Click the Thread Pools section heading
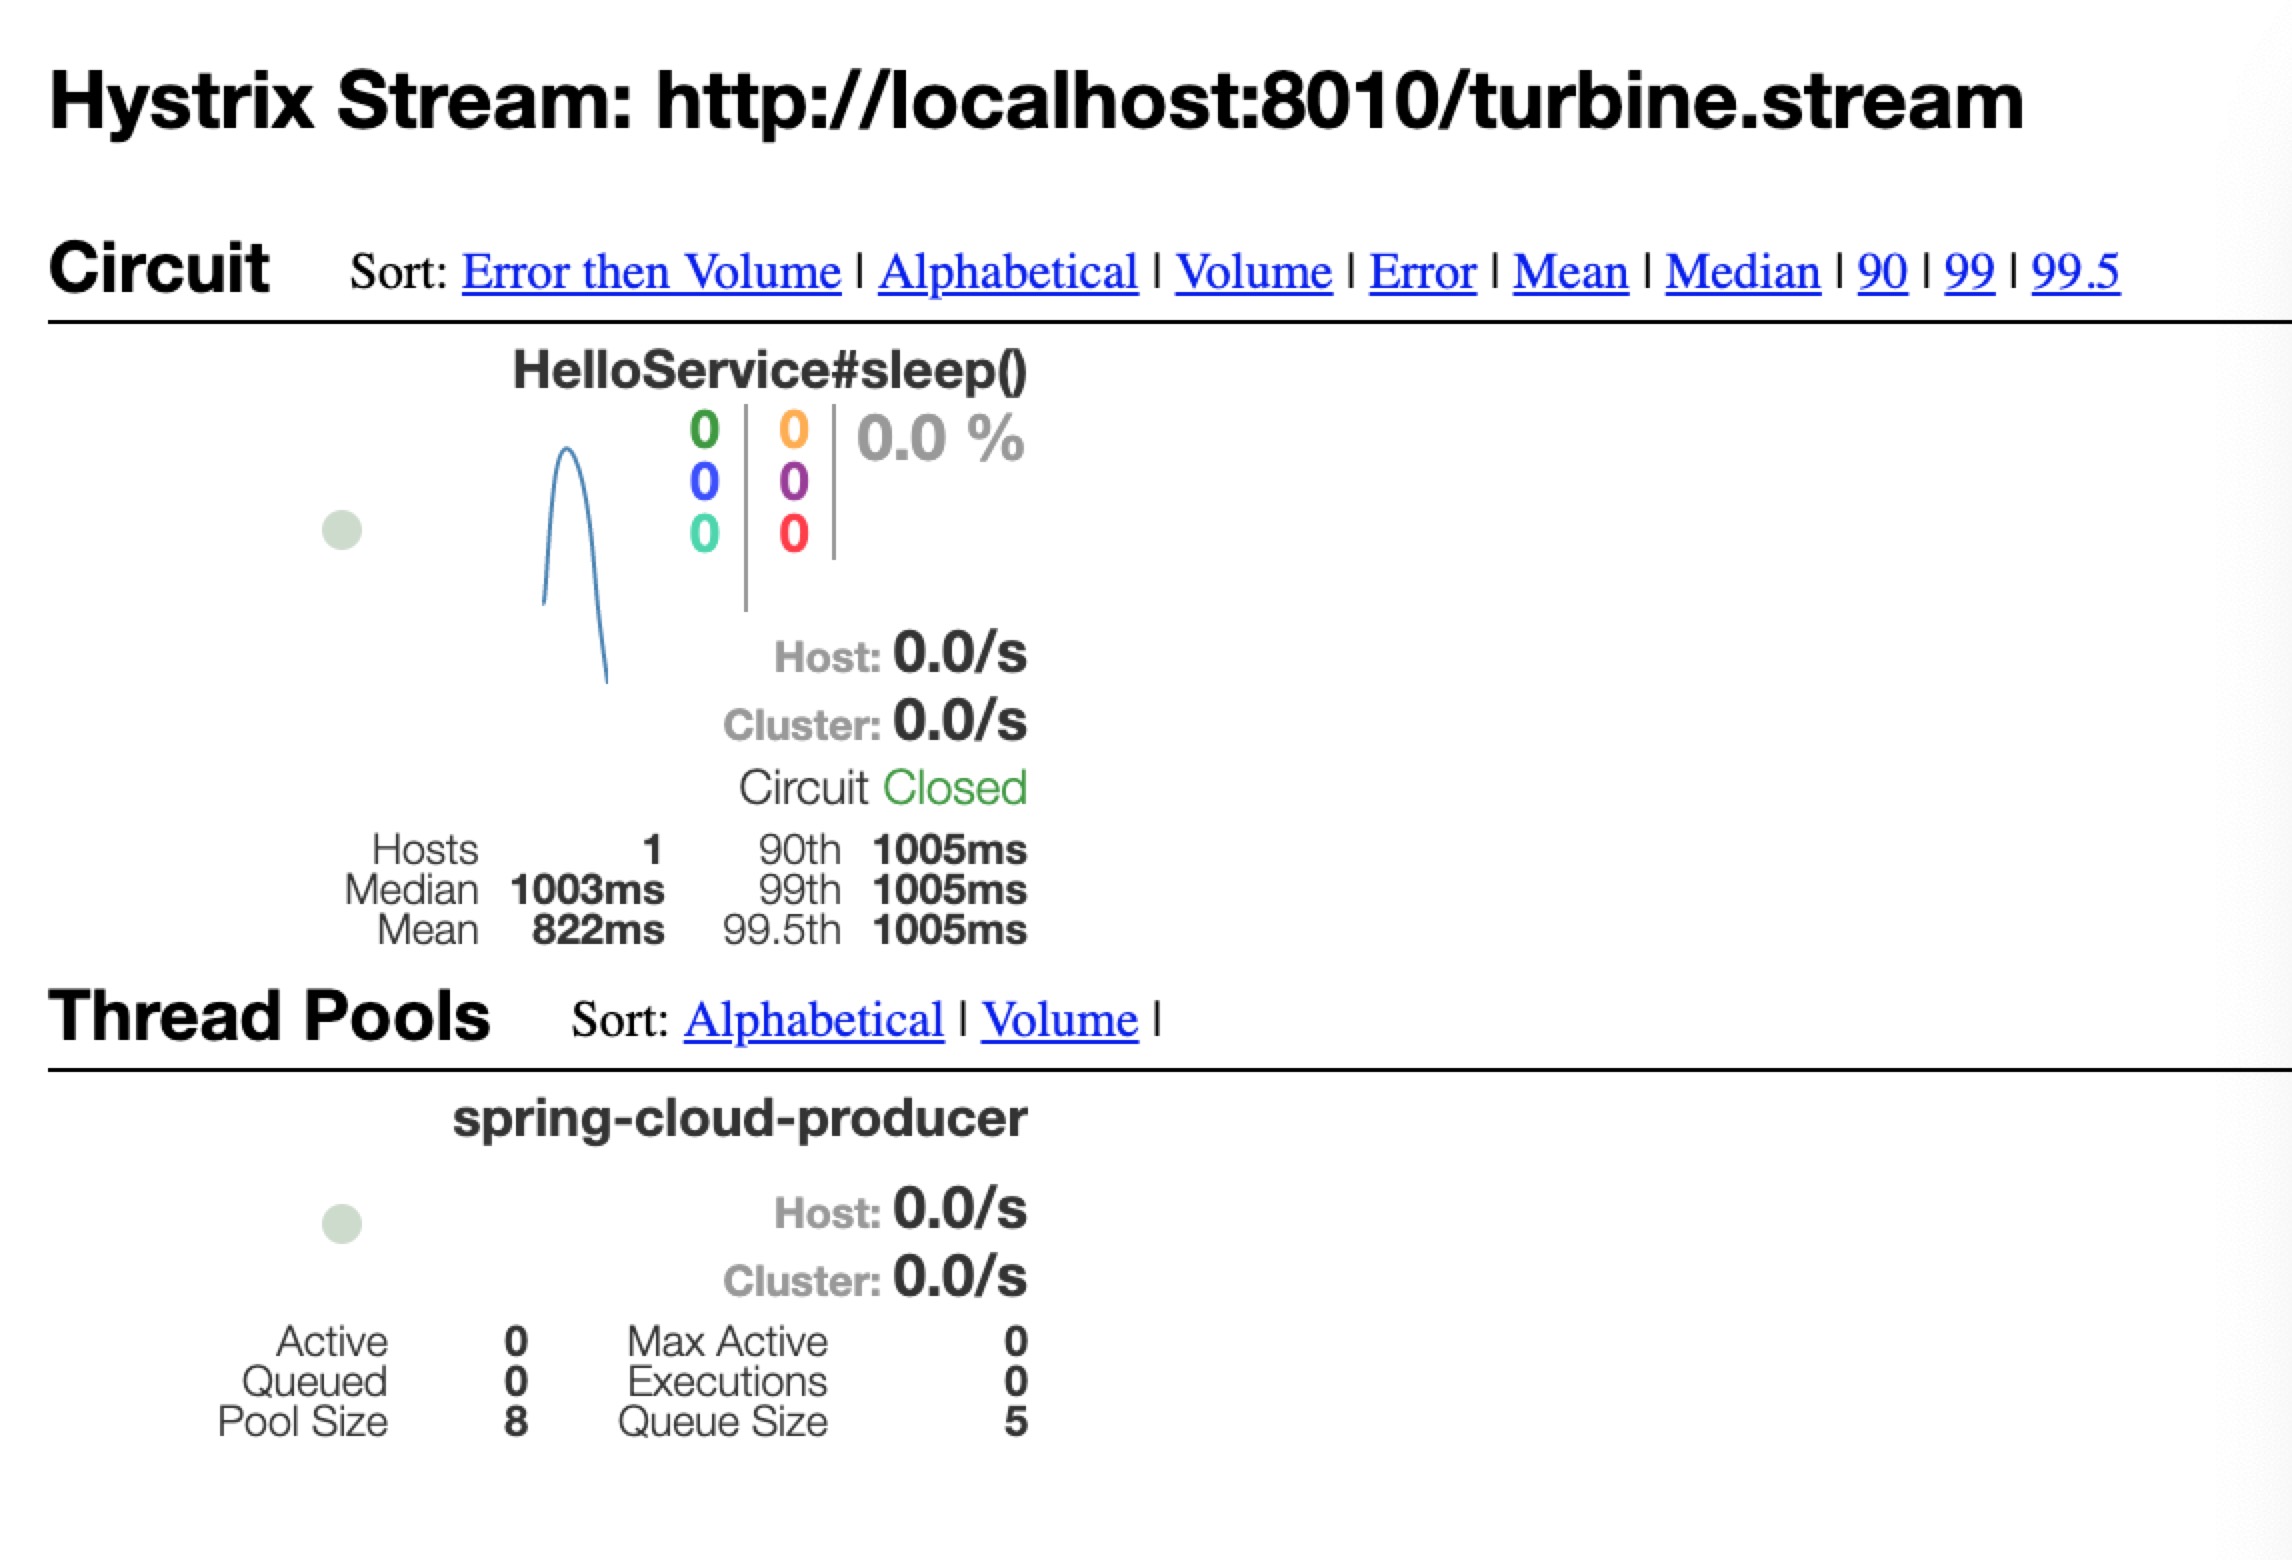Viewport: 2292px width, 1560px height. (269, 1016)
